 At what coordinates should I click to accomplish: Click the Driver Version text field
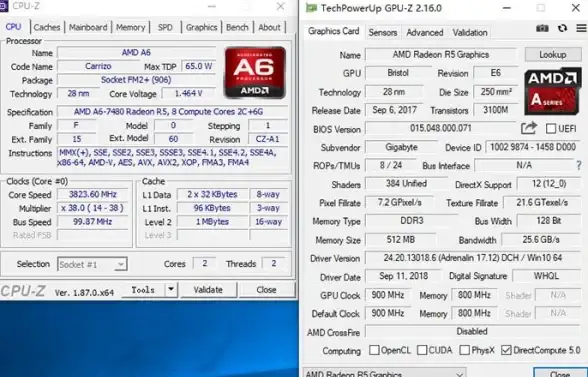click(473, 258)
